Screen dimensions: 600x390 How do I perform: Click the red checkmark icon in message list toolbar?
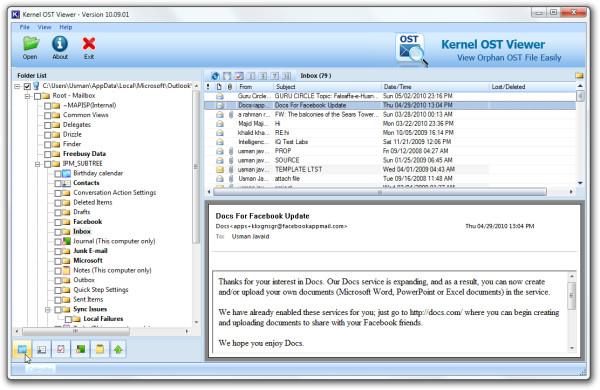[239, 76]
